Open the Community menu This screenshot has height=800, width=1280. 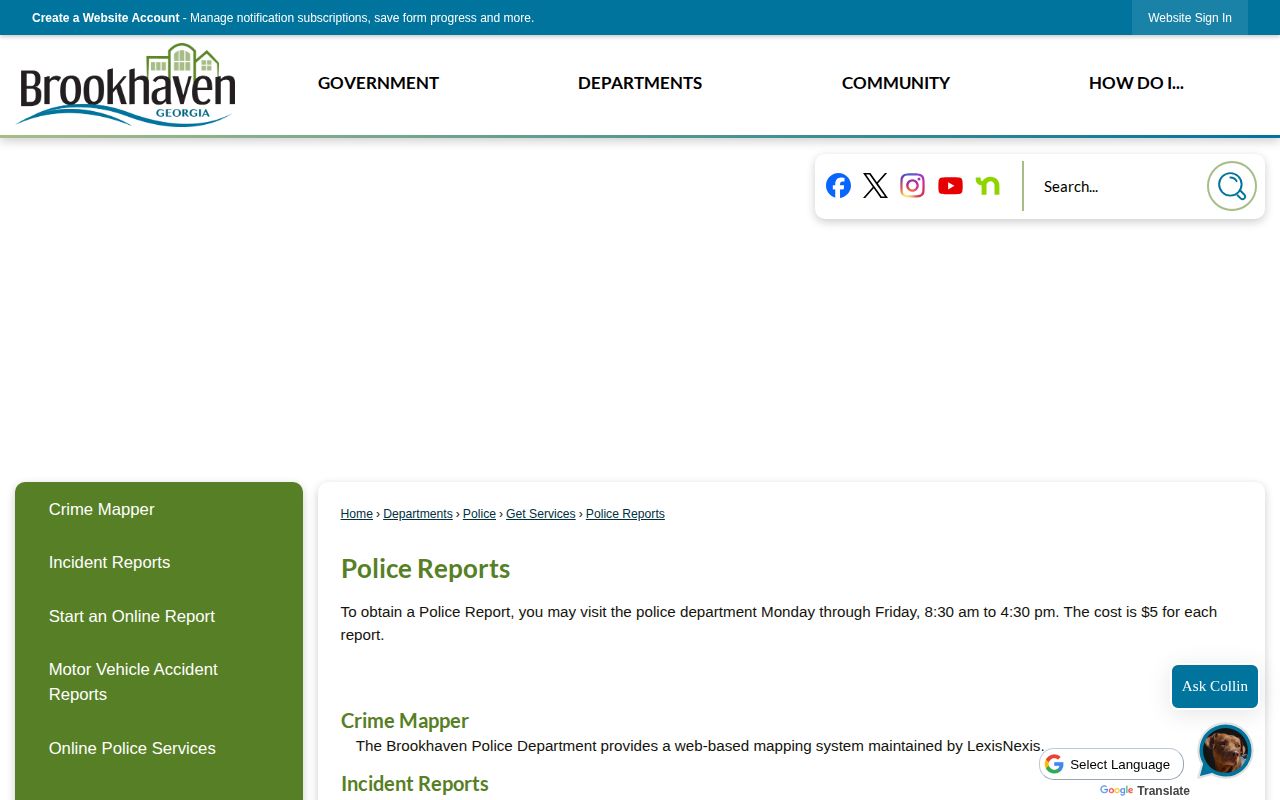[x=896, y=83]
